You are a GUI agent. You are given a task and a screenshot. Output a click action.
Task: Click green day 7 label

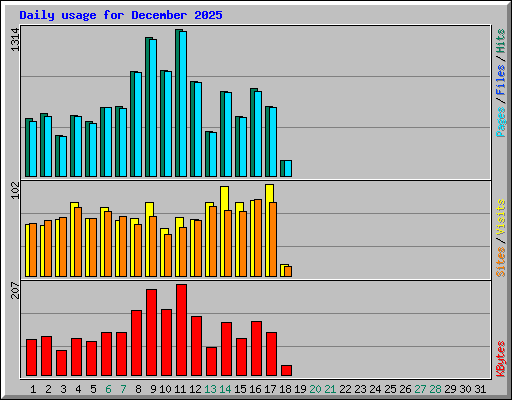tap(123, 389)
